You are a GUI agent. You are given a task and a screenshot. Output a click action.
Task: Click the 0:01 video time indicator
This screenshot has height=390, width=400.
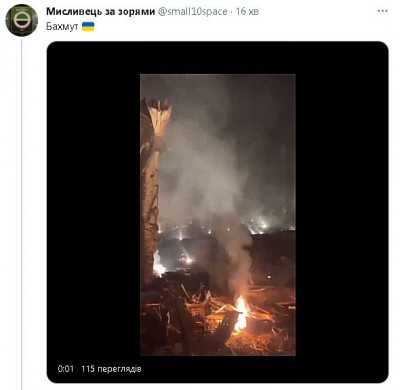click(66, 369)
